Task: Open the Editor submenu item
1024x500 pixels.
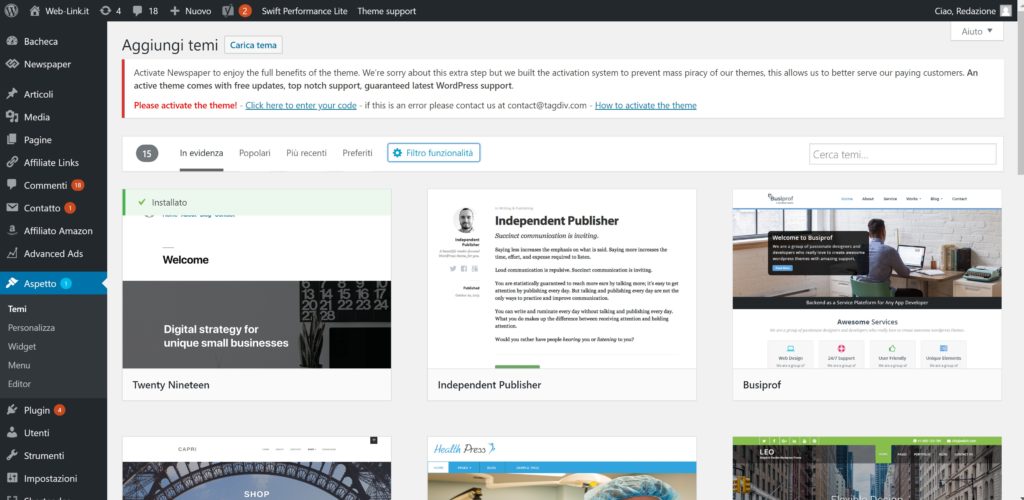Action: (x=20, y=384)
